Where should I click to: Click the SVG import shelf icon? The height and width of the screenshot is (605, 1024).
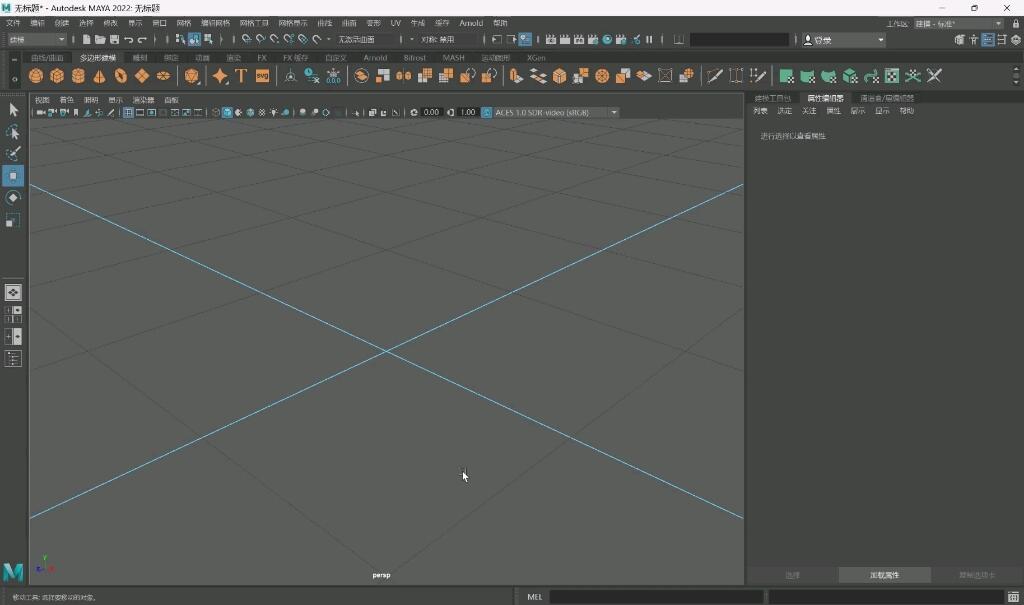point(263,76)
